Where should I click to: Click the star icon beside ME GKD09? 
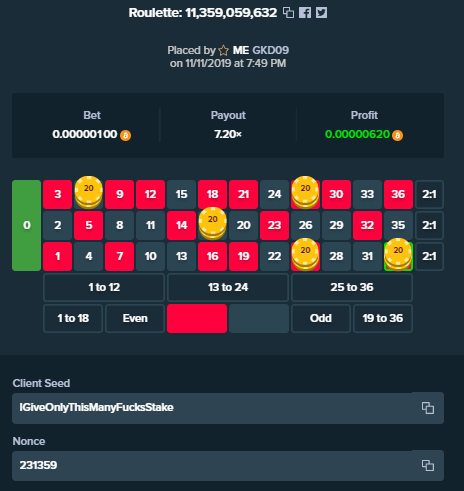tap(224, 50)
